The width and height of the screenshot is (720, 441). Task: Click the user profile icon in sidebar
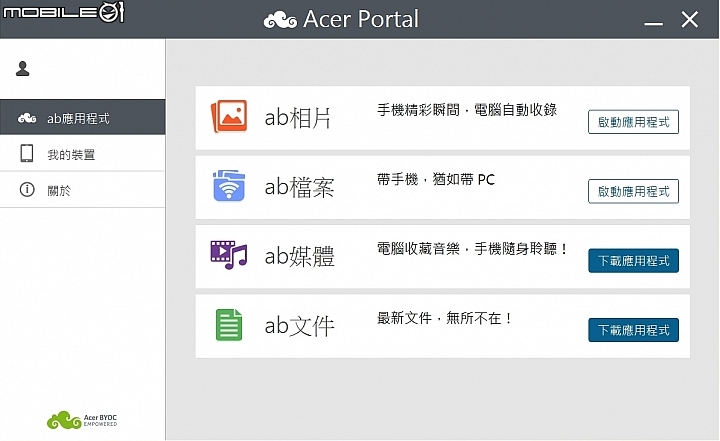tap(22, 68)
